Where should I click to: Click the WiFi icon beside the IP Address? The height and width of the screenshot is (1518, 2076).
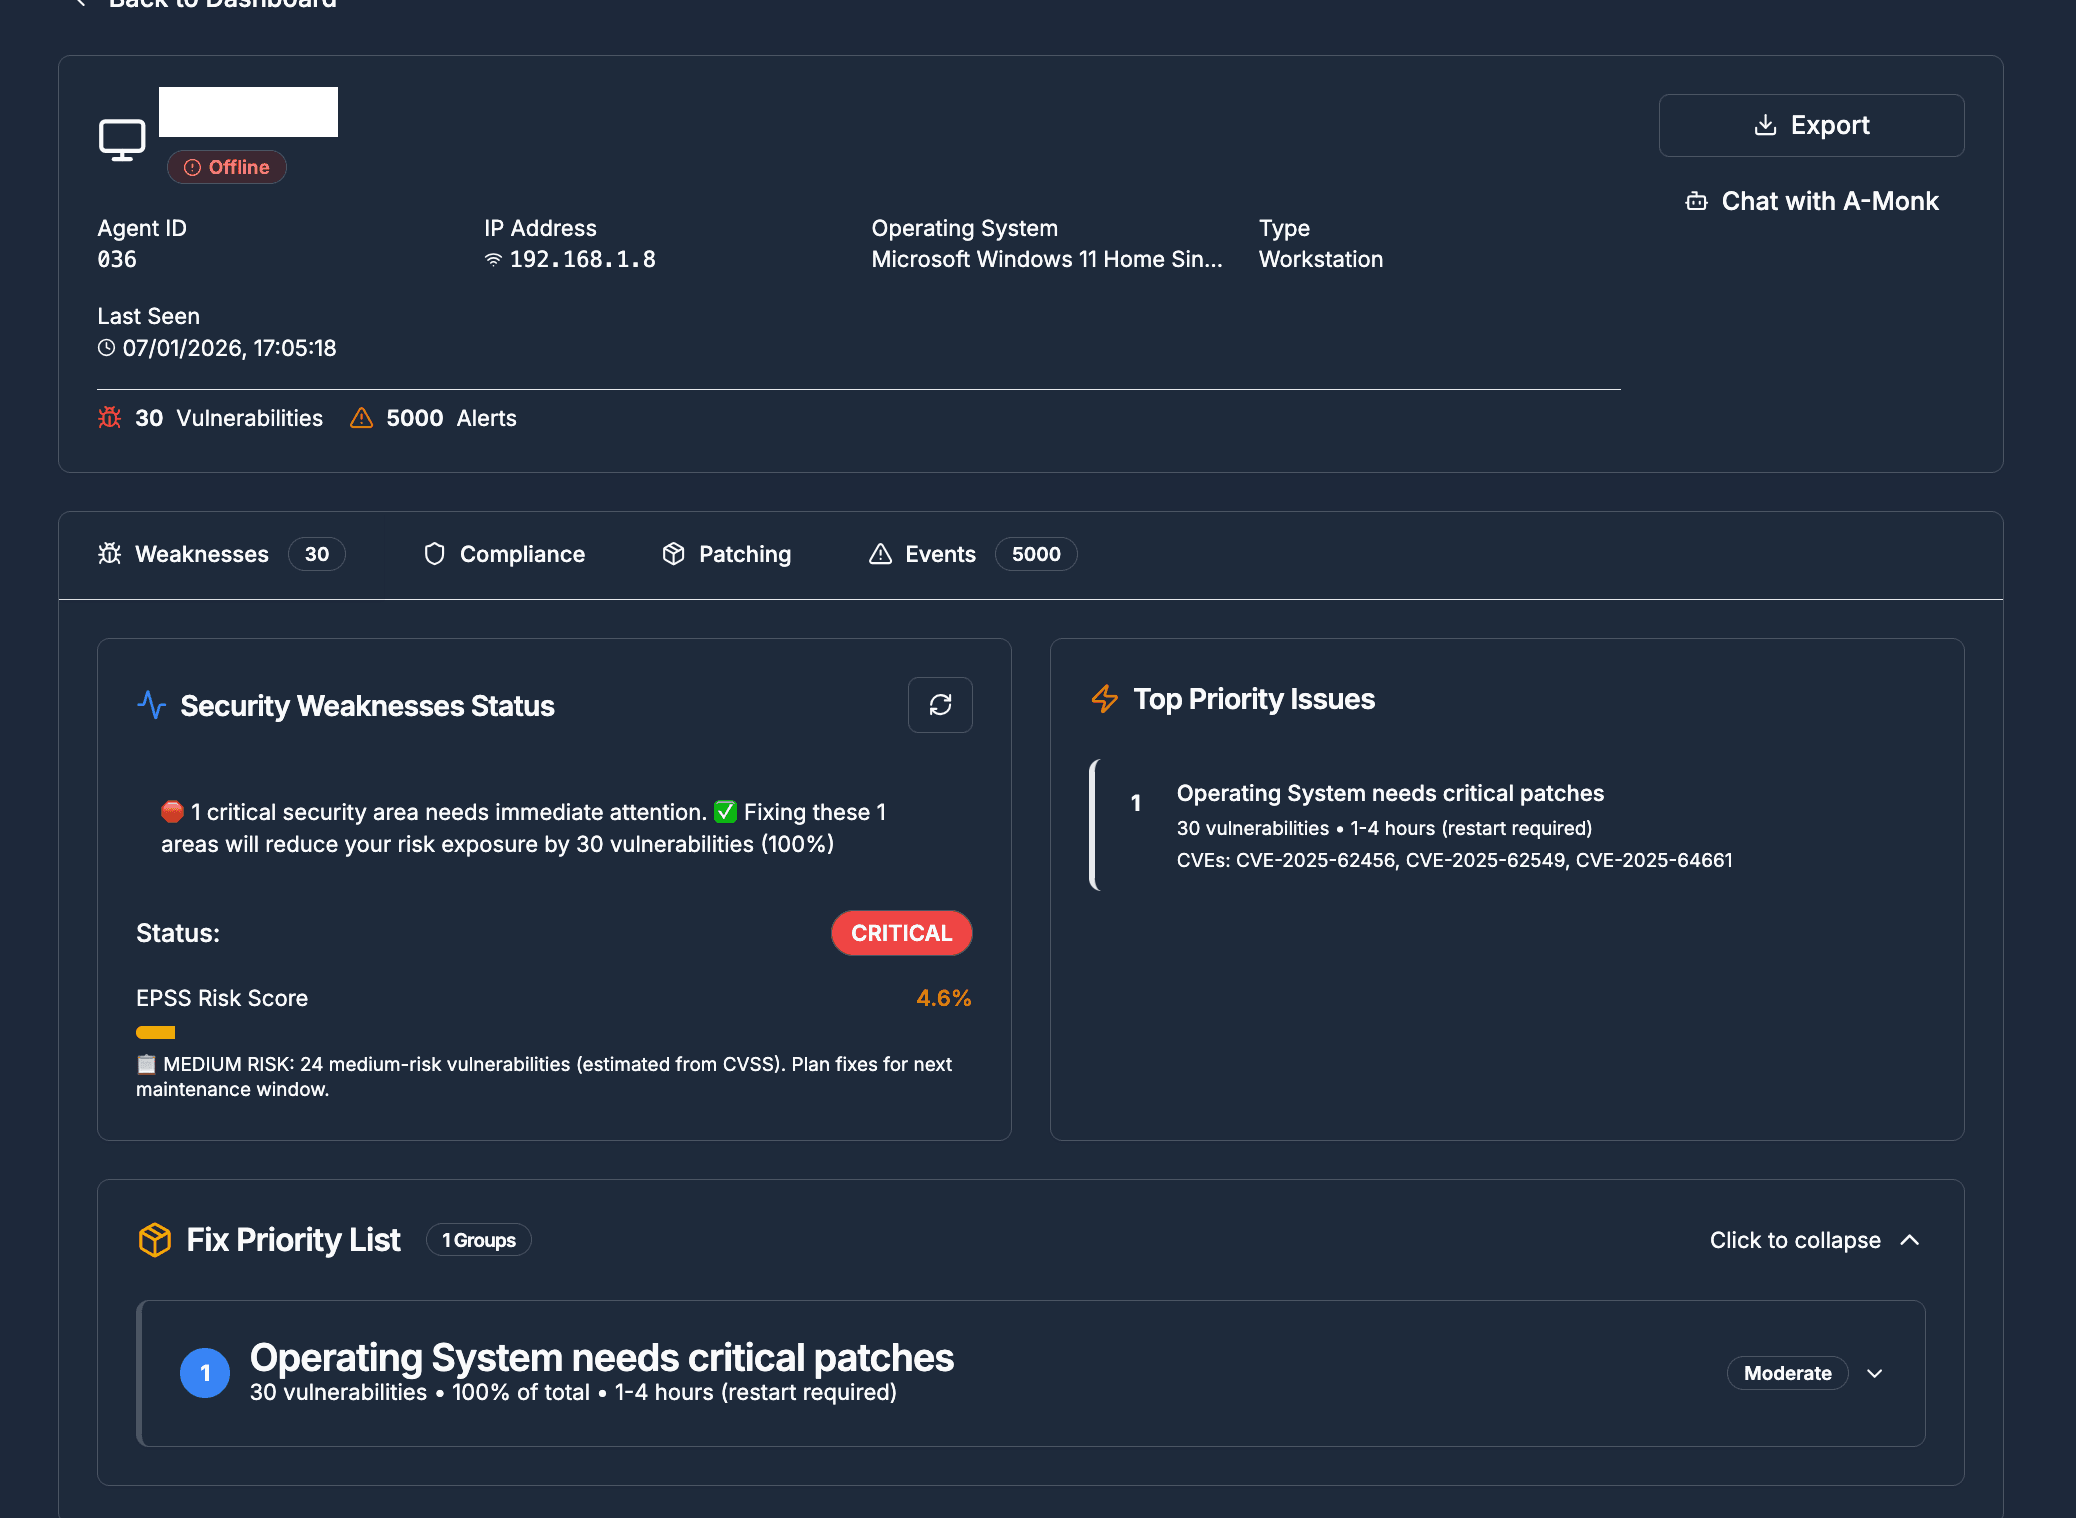point(492,259)
